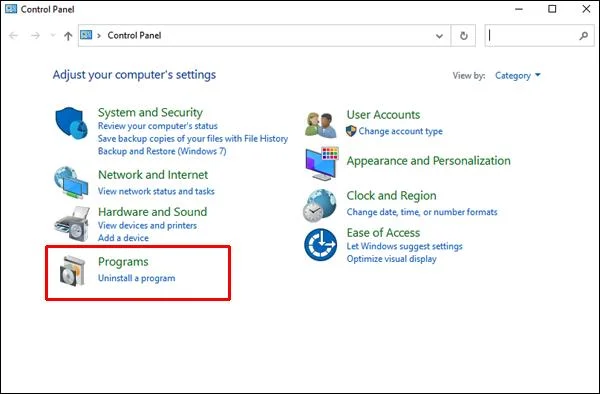This screenshot has height=394, width=600.
Task: Click the forward navigation arrow
Action: [35, 36]
